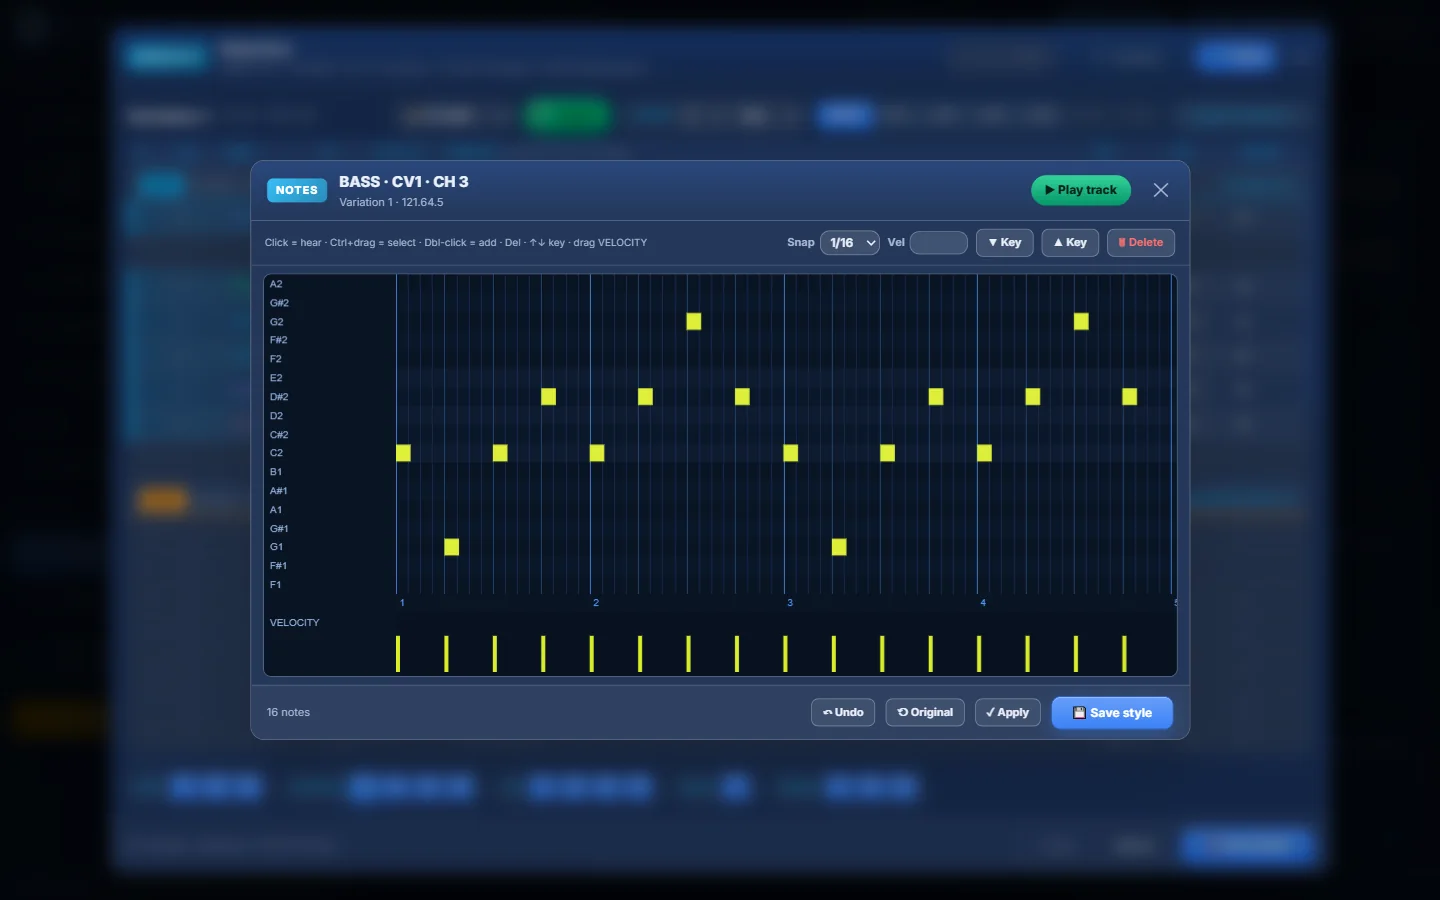The width and height of the screenshot is (1440, 900).
Task: Focus the Vel velocity input field
Action: coord(939,243)
